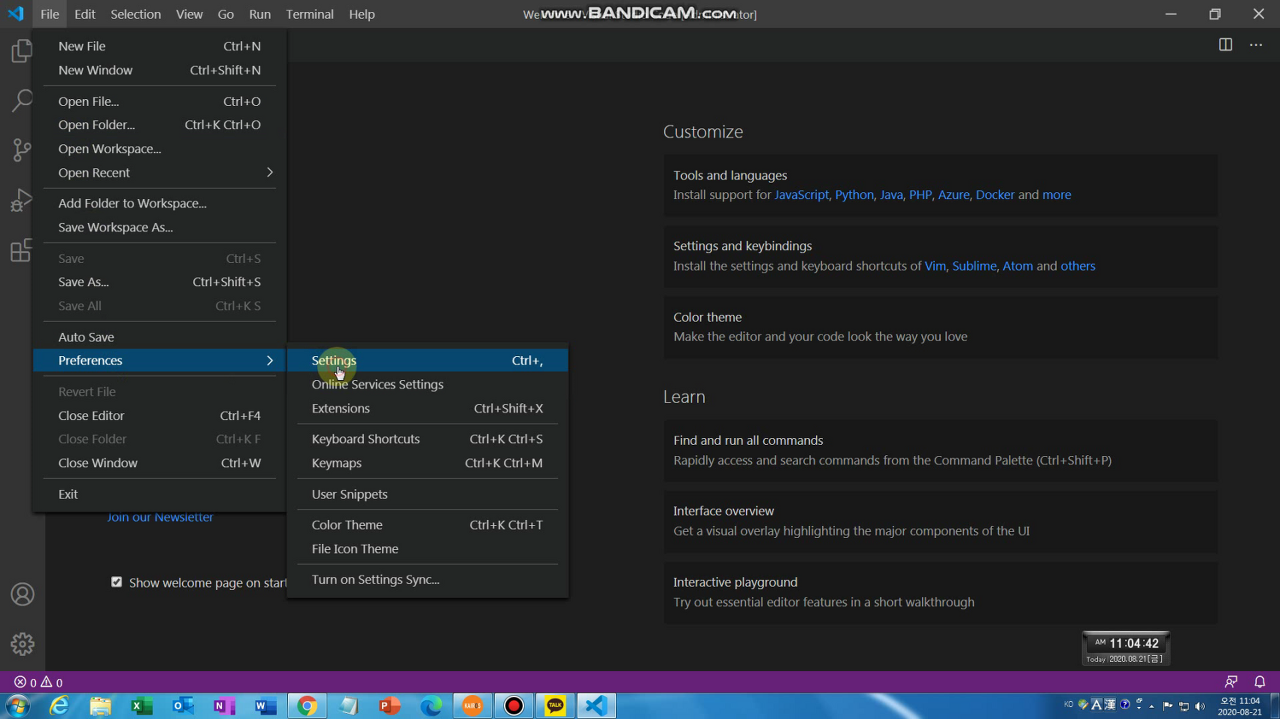
Task: Show hidden system tray icons arrow
Action: tap(1153, 706)
